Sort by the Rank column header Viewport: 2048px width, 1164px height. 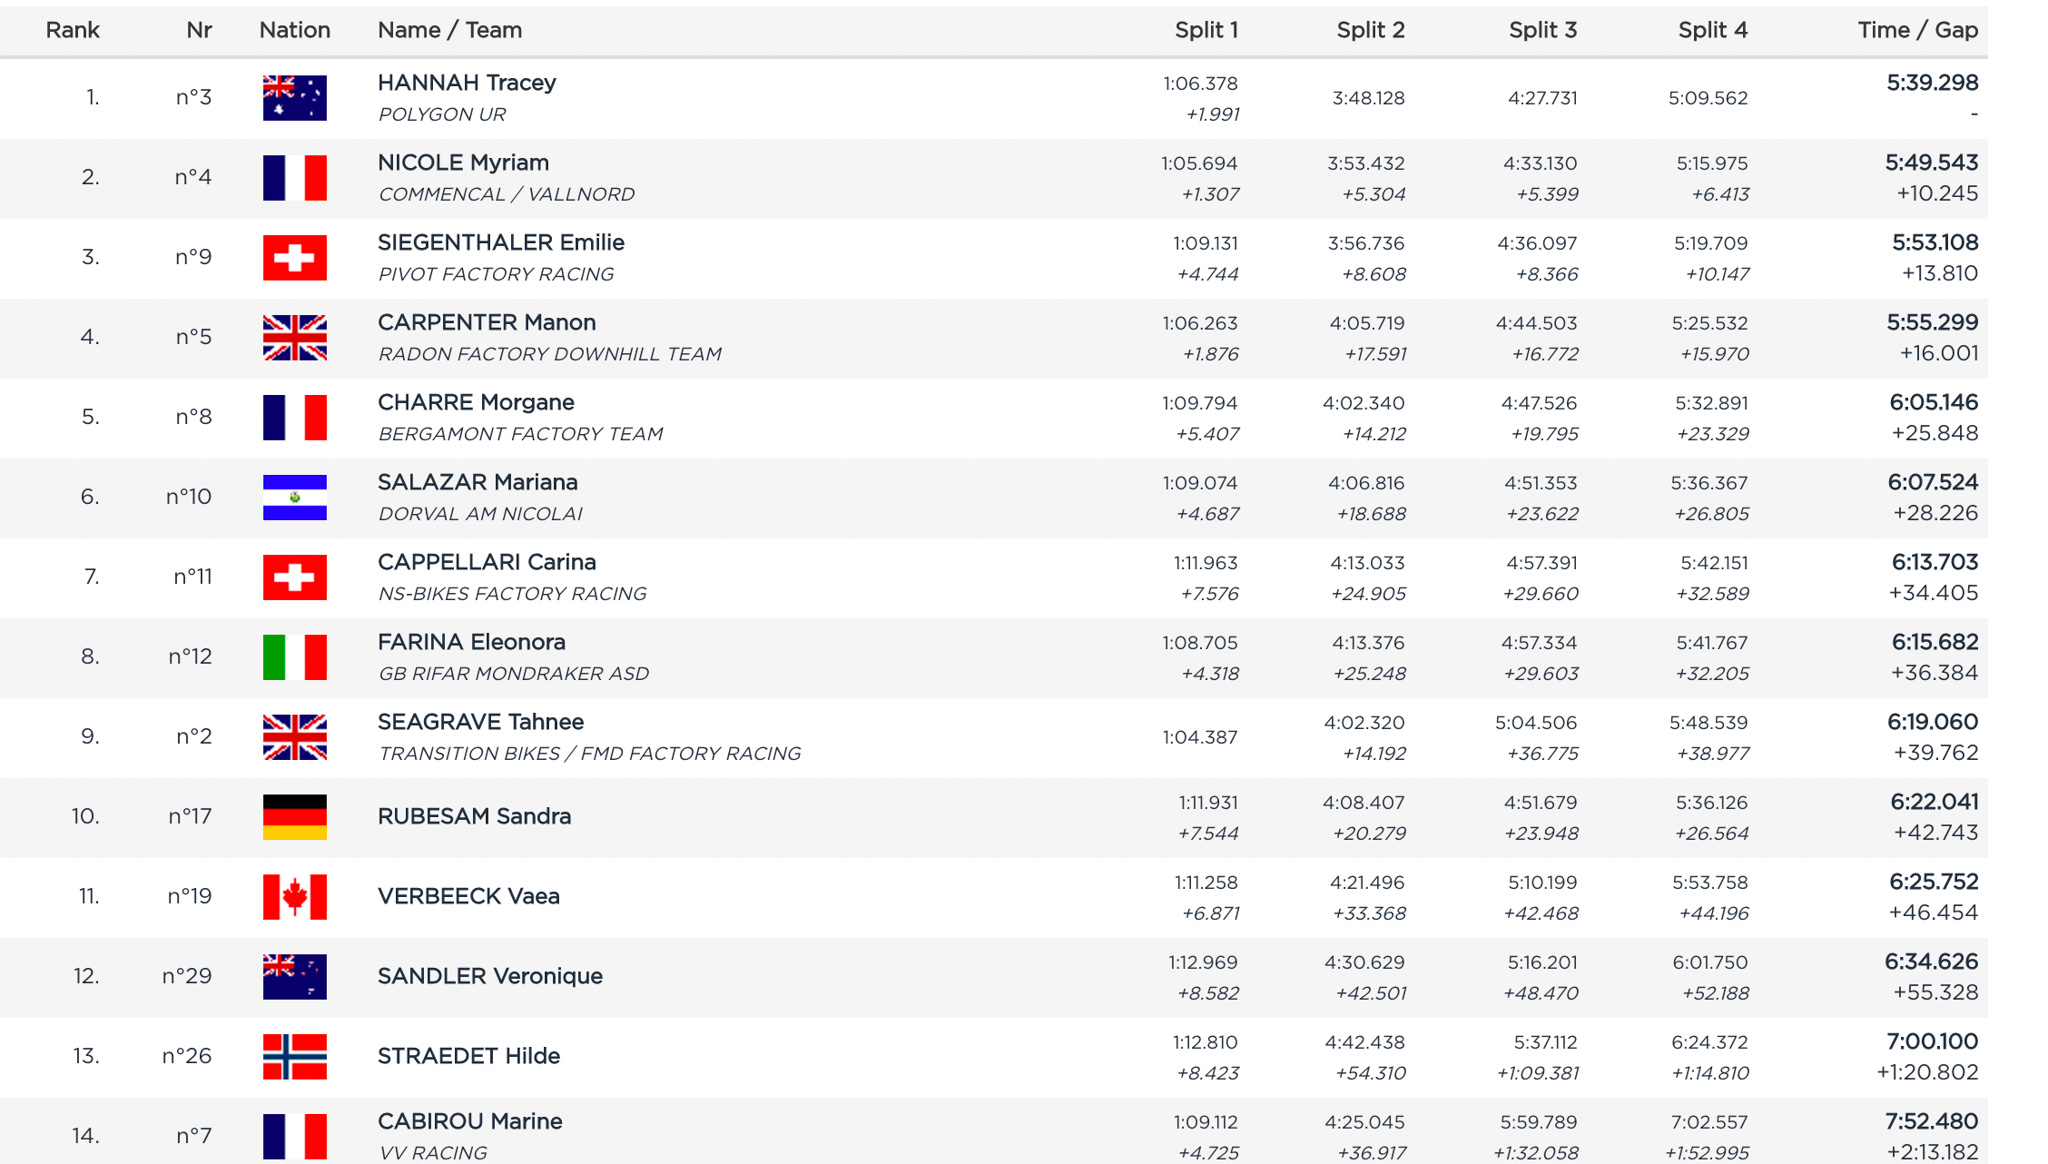tap(72, 30)
